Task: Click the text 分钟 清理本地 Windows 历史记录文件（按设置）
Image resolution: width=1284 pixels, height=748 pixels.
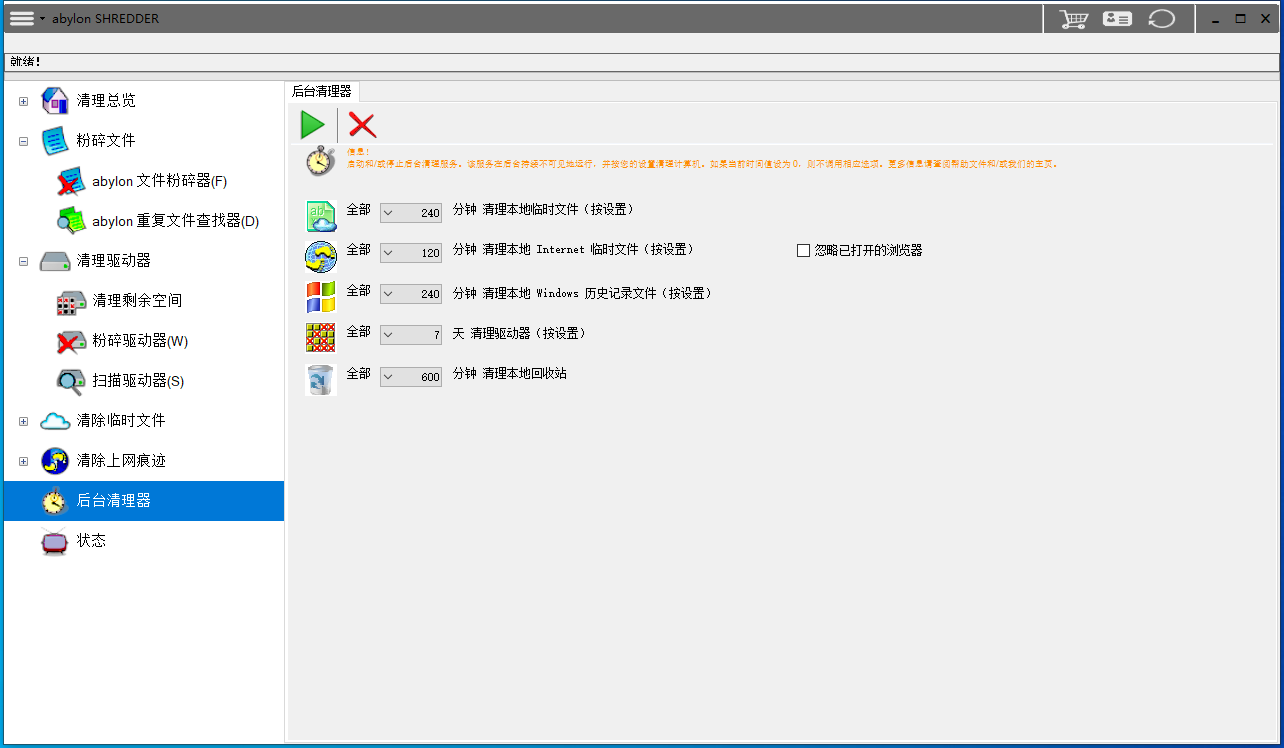Action: pyautogui.click(x=583, y=294)
